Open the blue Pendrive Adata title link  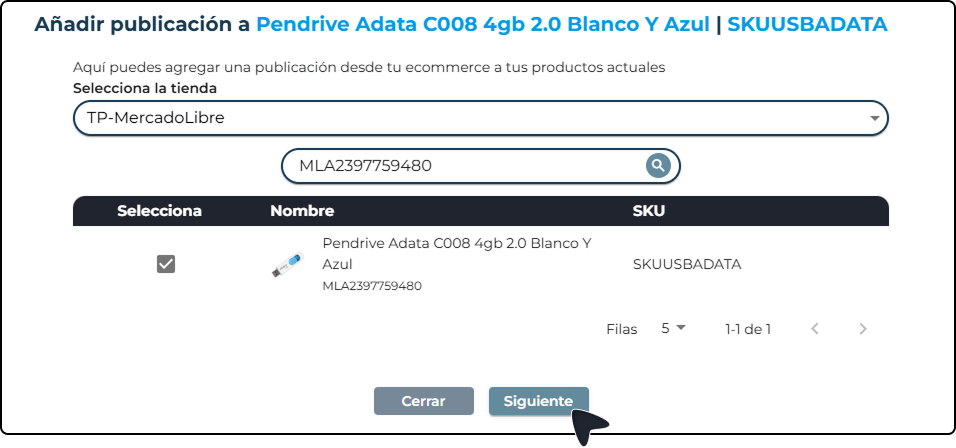coord(483,24)
